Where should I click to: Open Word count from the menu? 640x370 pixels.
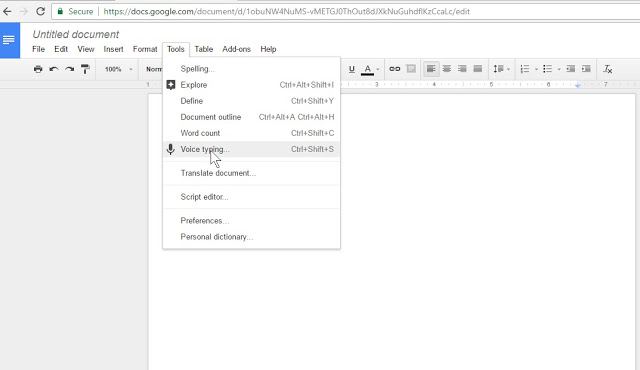click(x=251, y=133)
